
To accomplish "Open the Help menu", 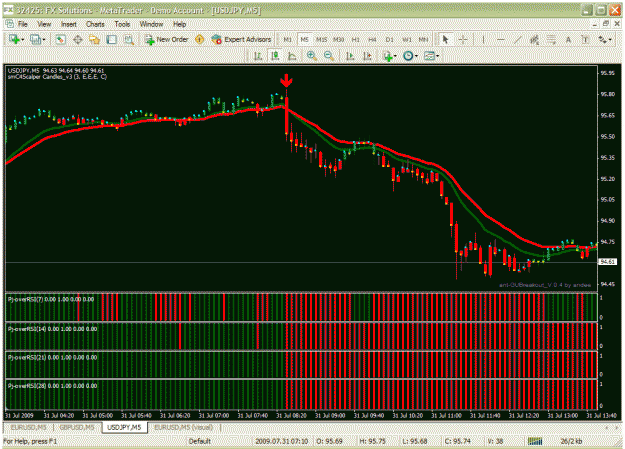I will 180,24.
